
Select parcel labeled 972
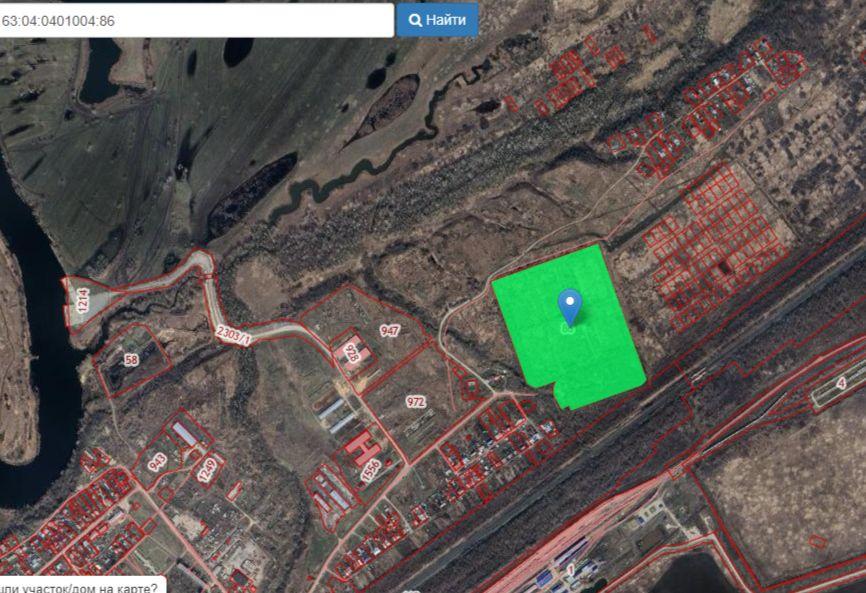pos(415,401)
